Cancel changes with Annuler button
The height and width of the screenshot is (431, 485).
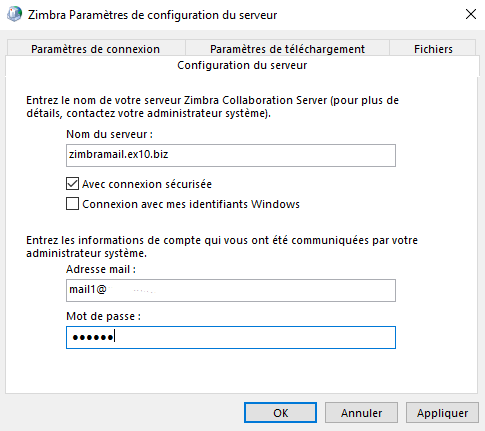pyautogui.click(x=361, y=413)
